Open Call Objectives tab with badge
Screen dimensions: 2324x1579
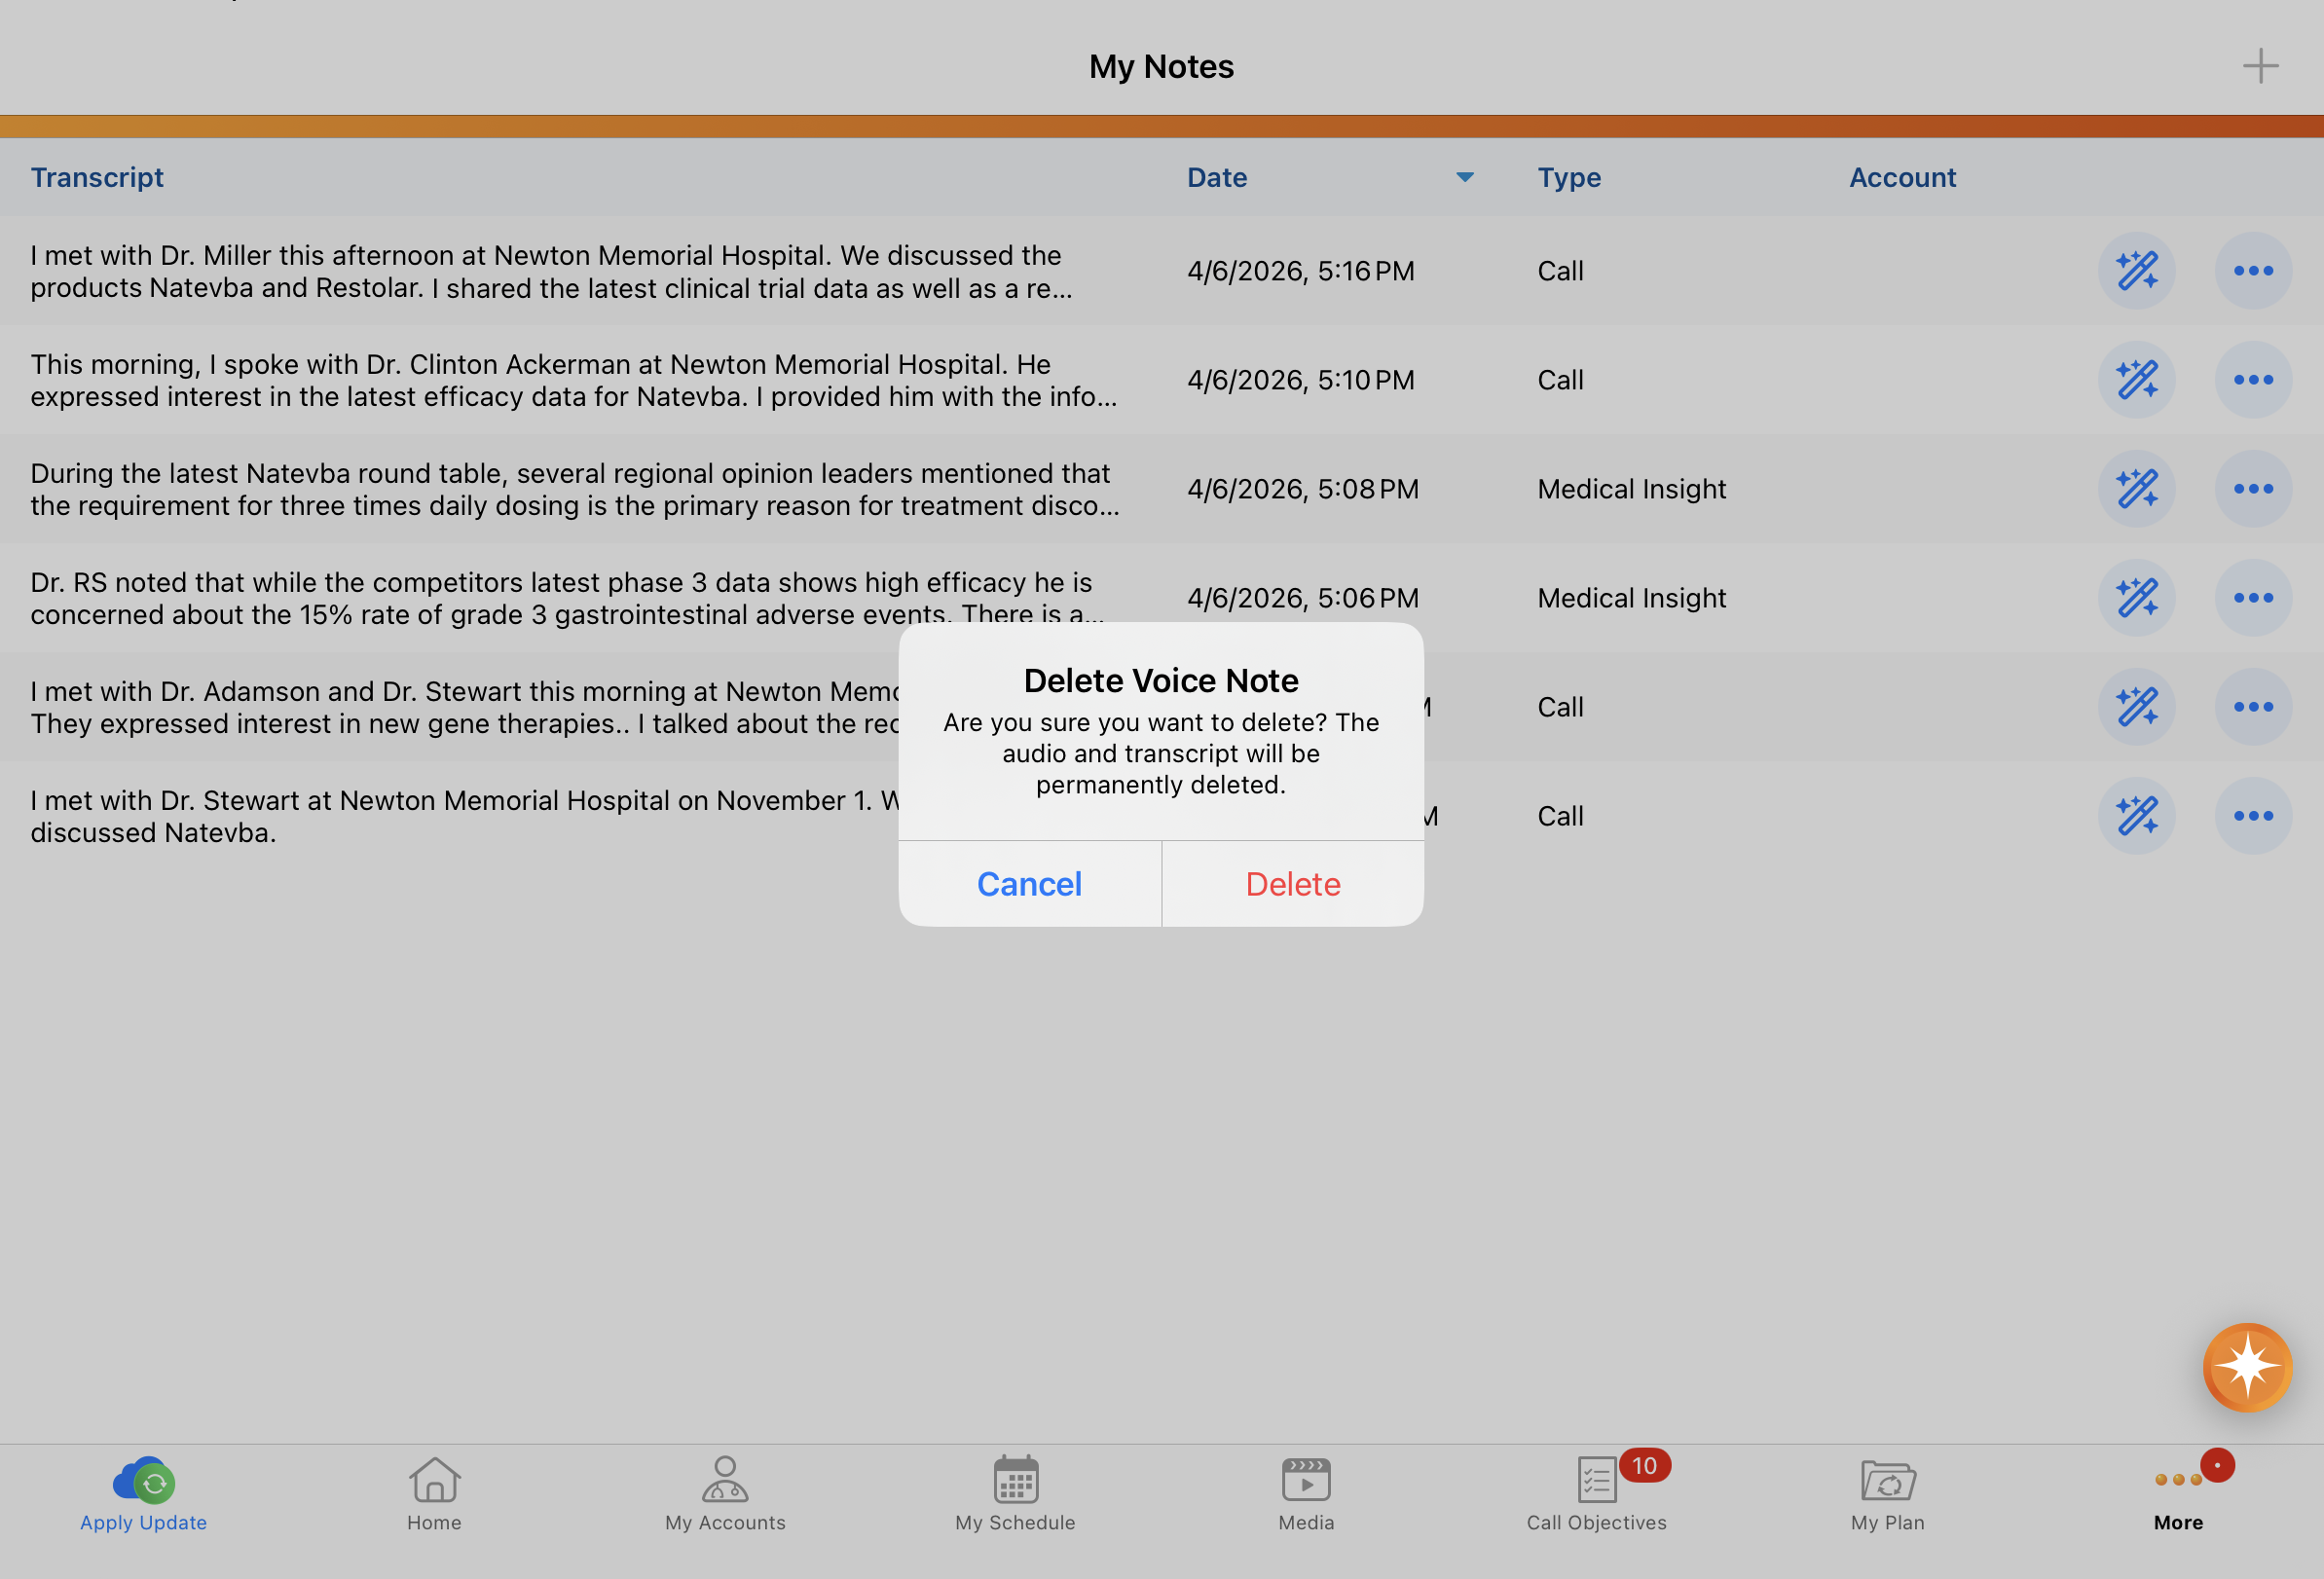click(1596, 1493)
